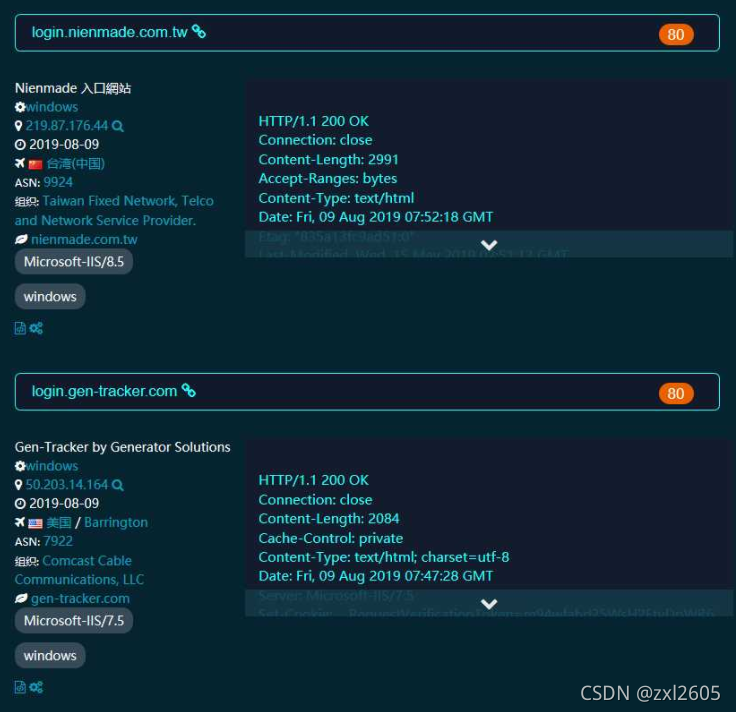Open link icon beside login.nienmade.com.tw
The image size is (736, 712).
coord(199,32)
